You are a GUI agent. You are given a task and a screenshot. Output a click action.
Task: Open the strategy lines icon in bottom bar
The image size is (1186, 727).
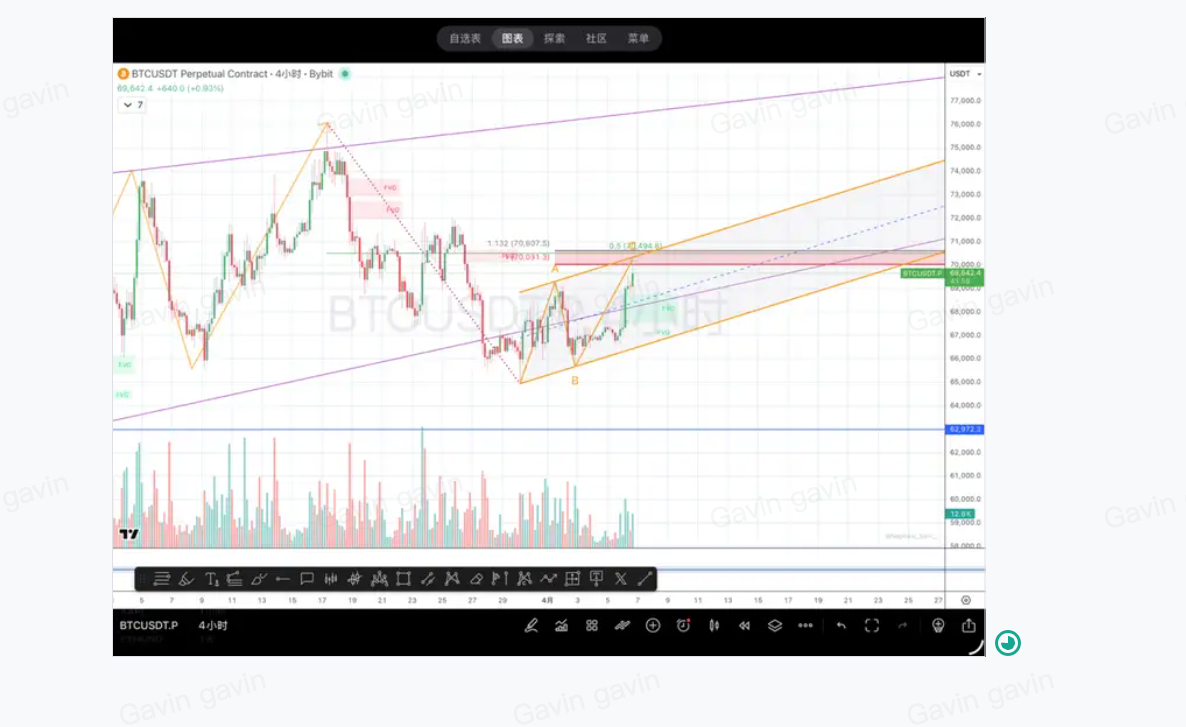pyautogui.click(x=622, y=626)
